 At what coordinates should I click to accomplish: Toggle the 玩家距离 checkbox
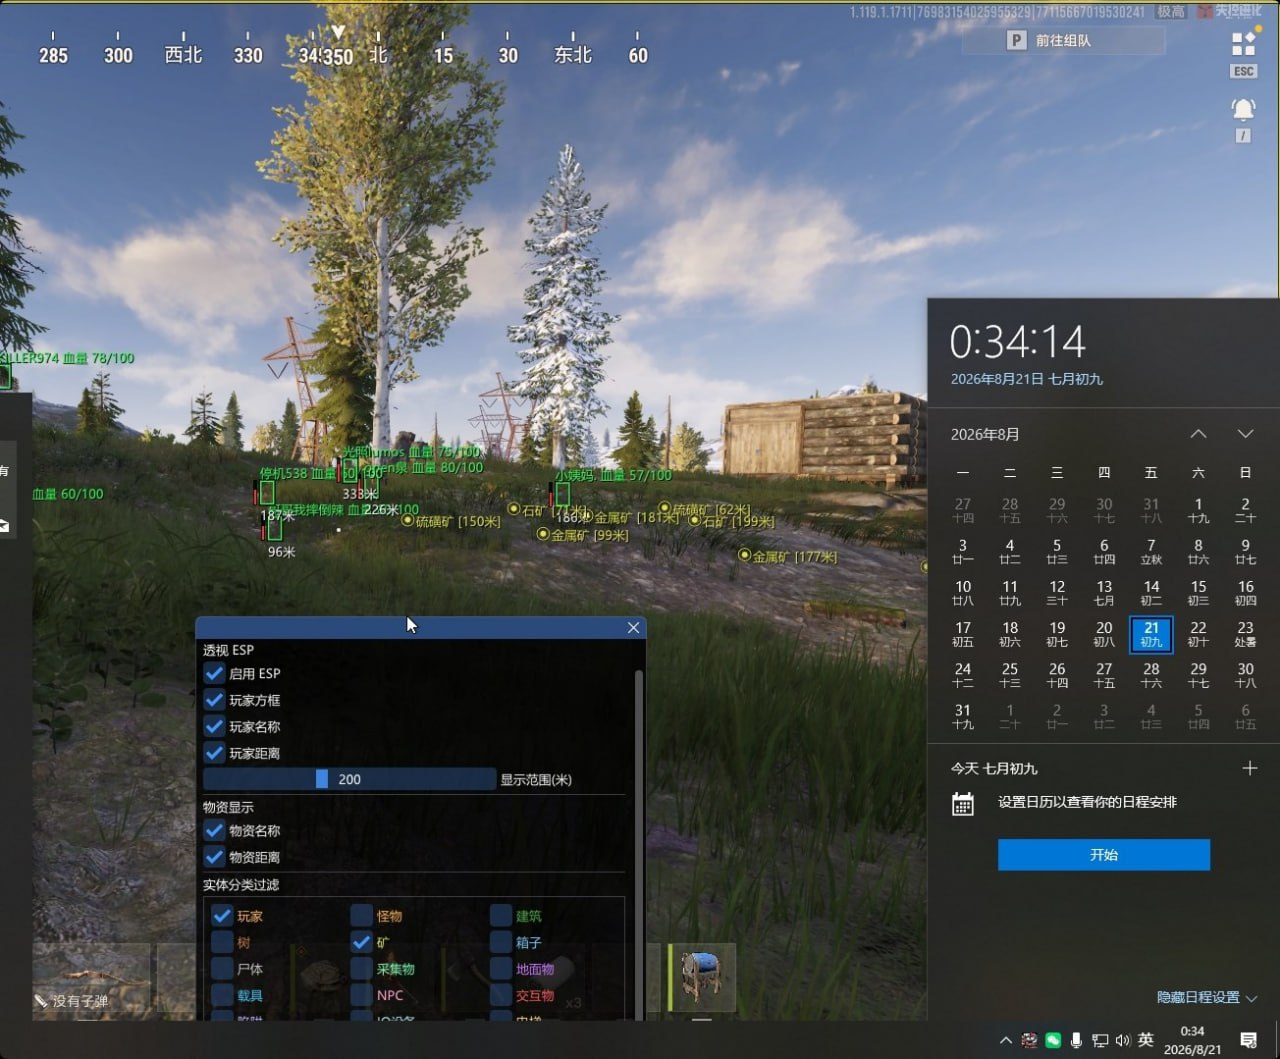tap(214, 753)
